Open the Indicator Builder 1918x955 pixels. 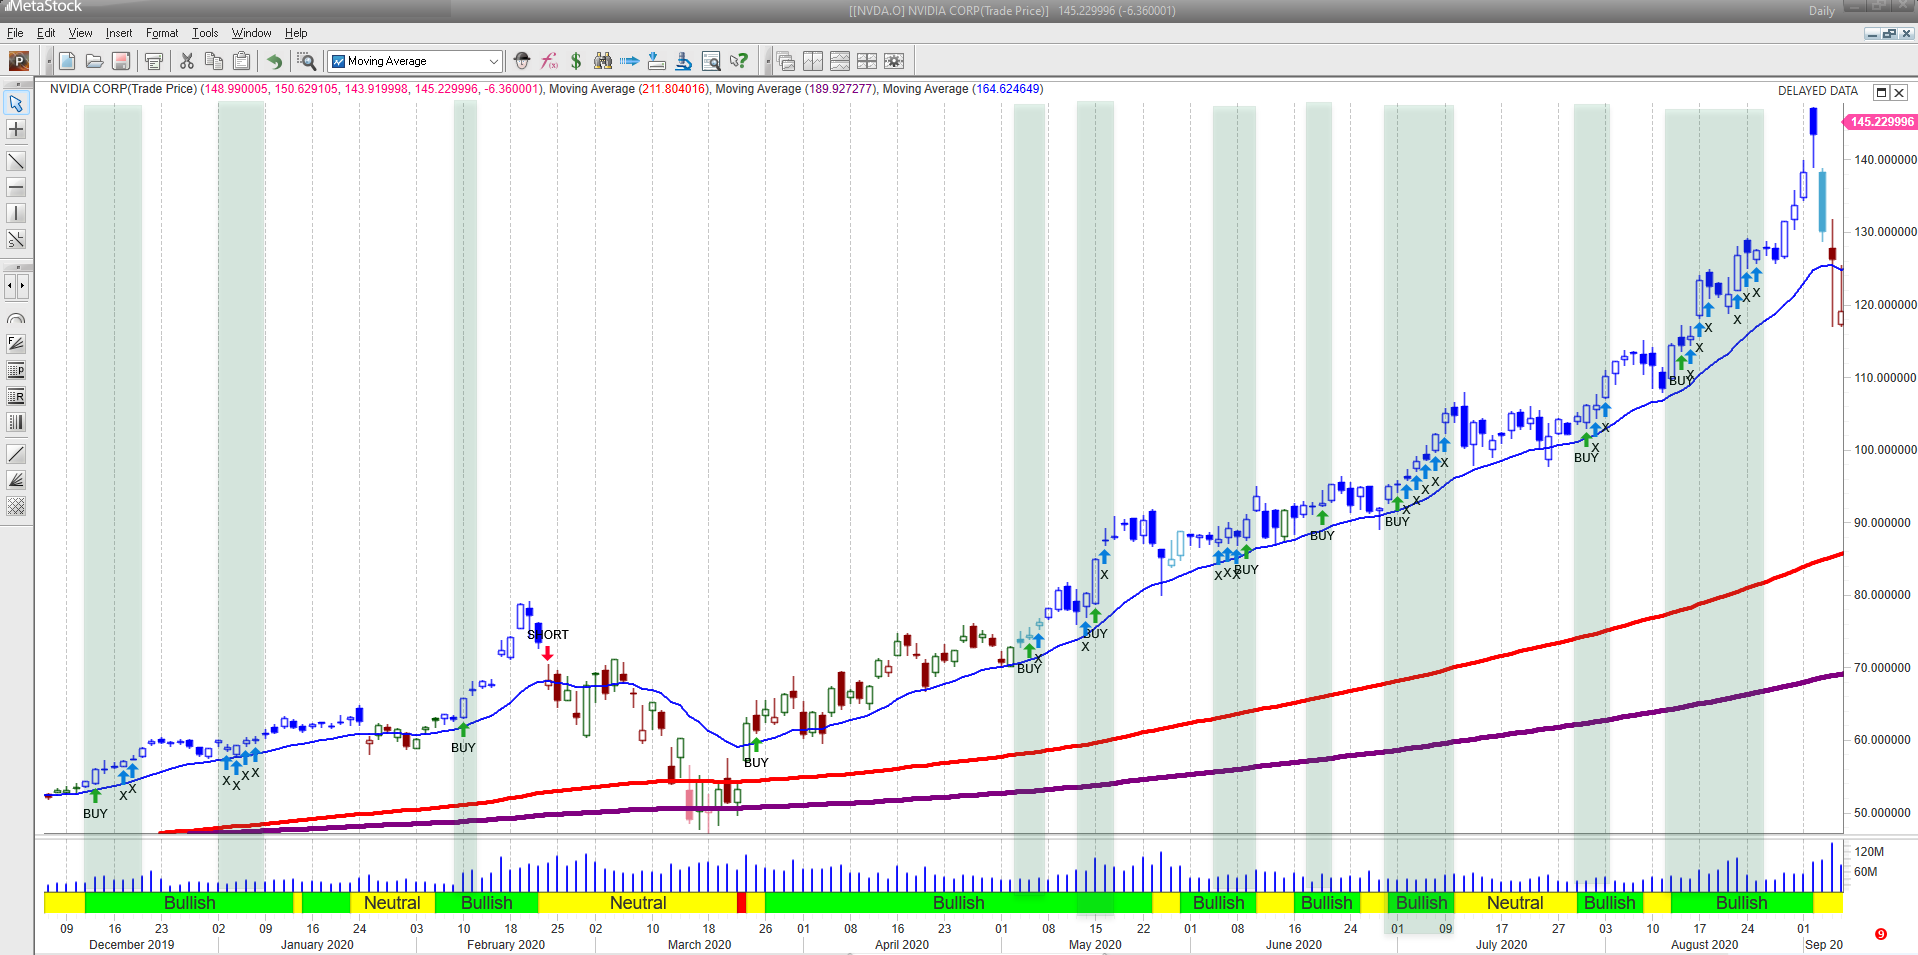tap(549, 61)
